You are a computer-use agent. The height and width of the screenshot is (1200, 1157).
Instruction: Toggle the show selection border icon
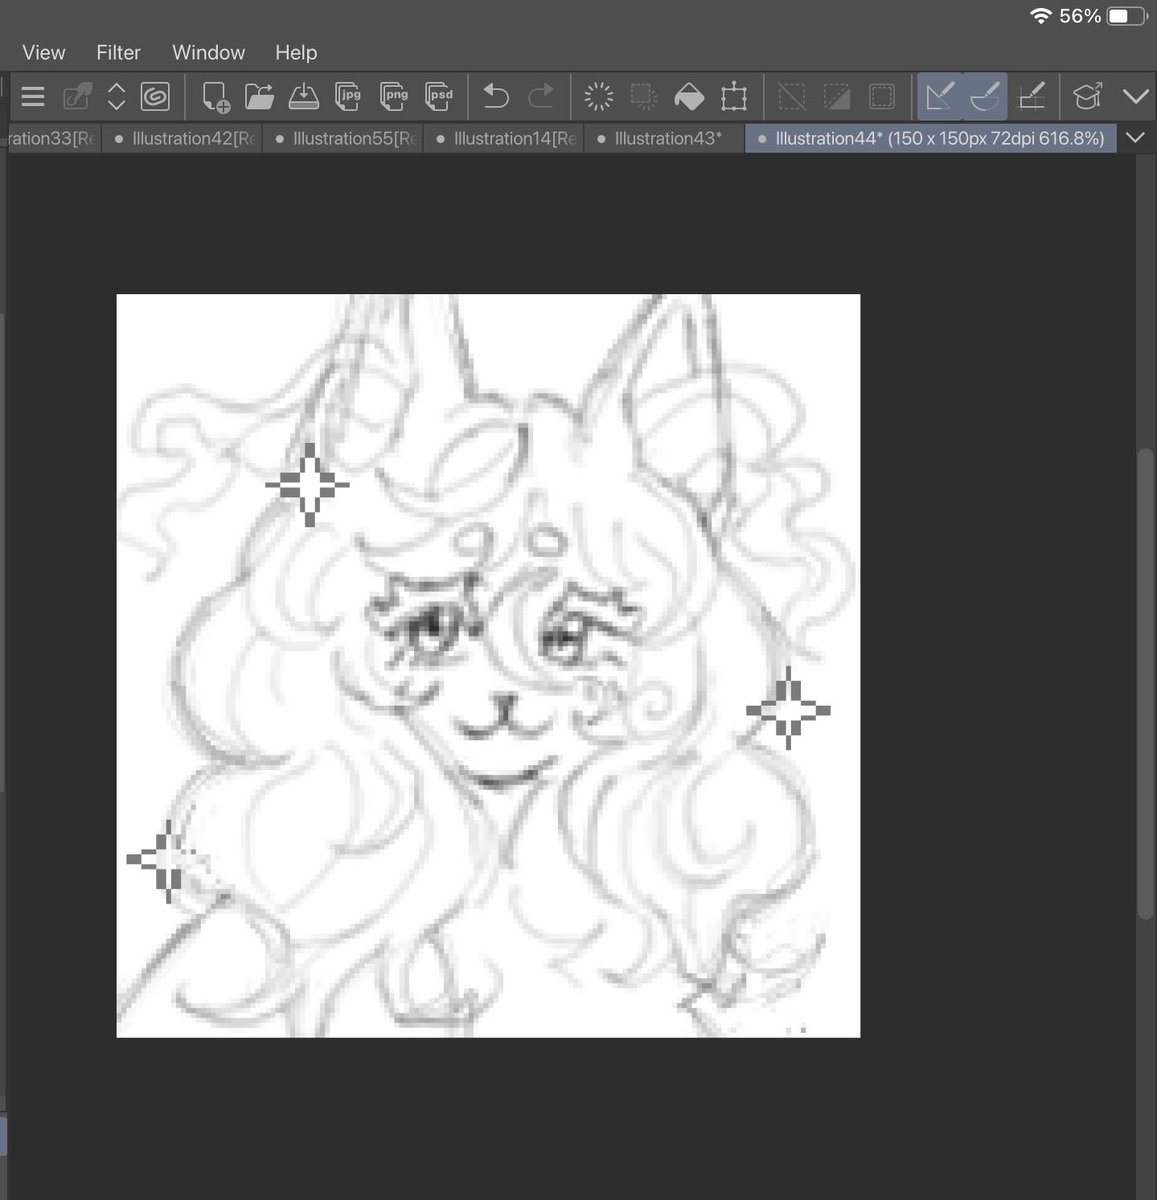click(x=882, y=97)
